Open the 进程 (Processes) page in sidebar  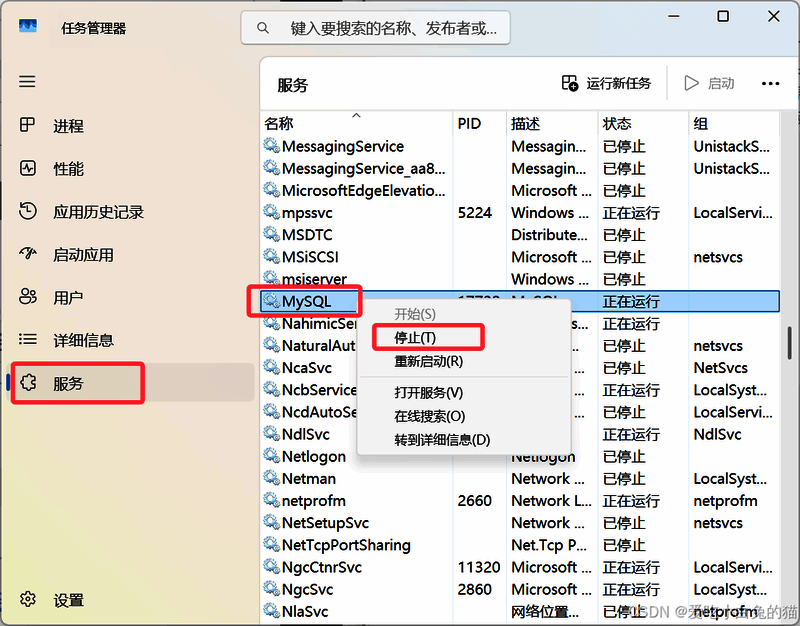pyautogui.click(x=58, y=125)
